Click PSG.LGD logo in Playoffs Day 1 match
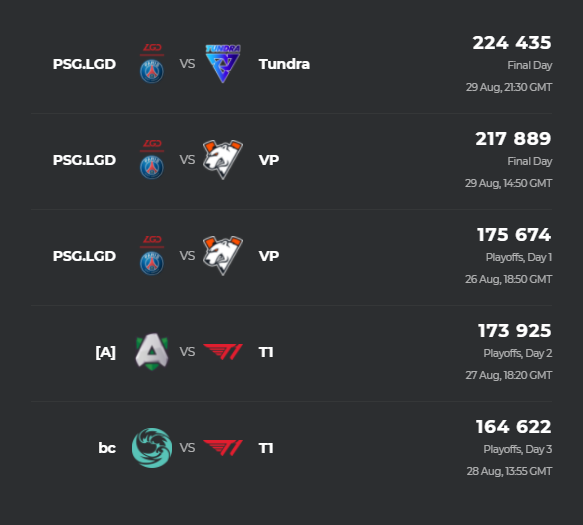Image resolution: width=583 pixels, height=525 pixels. [152, 255]
